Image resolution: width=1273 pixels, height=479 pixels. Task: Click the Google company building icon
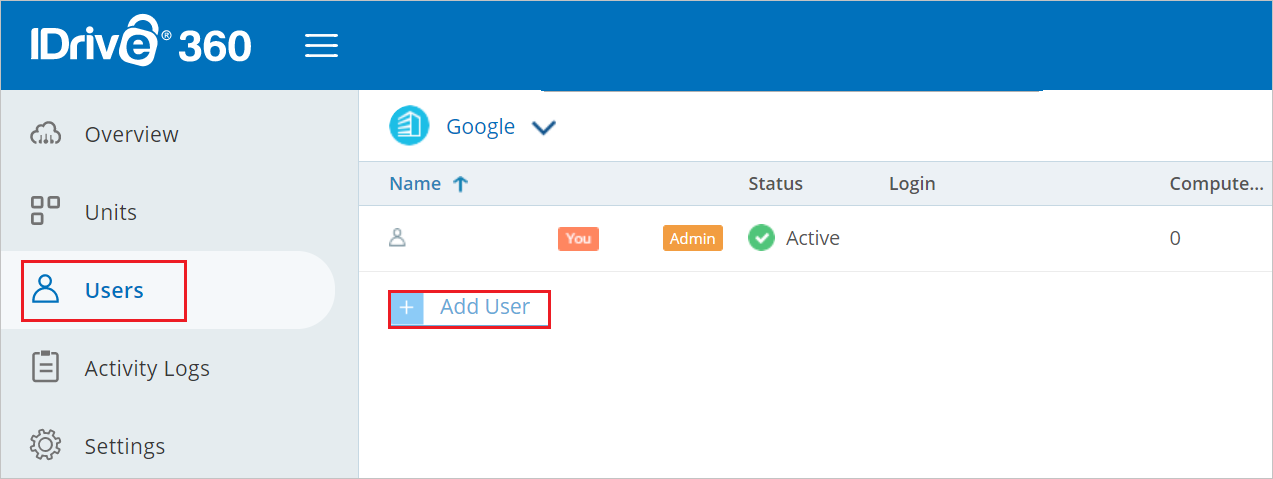point(408,126)
